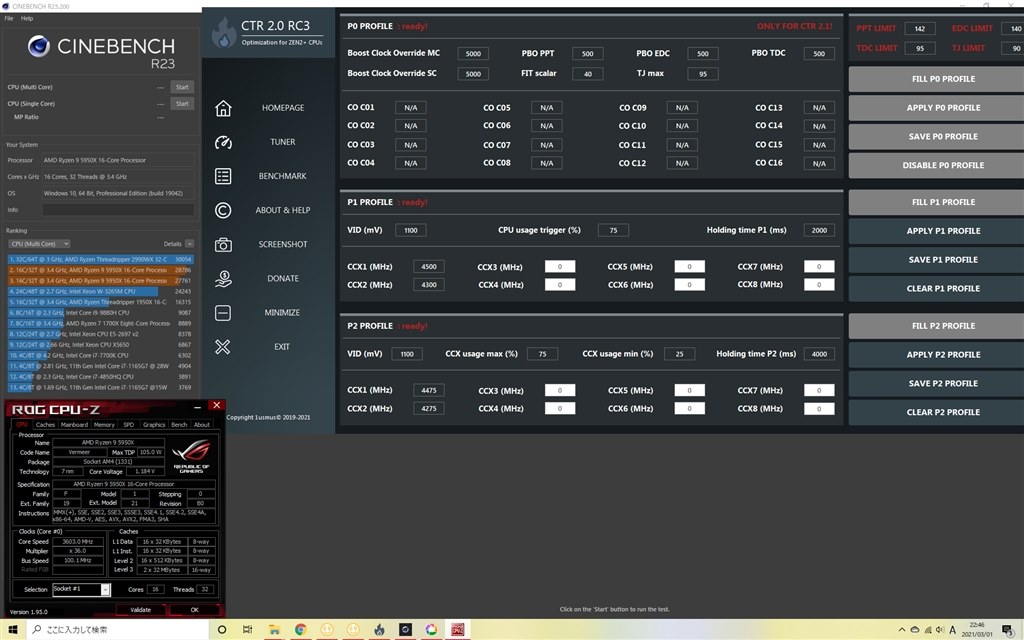1024x640 pixels.
Task: Switch to CPU-Z About tab
Action: coord(202,424)
